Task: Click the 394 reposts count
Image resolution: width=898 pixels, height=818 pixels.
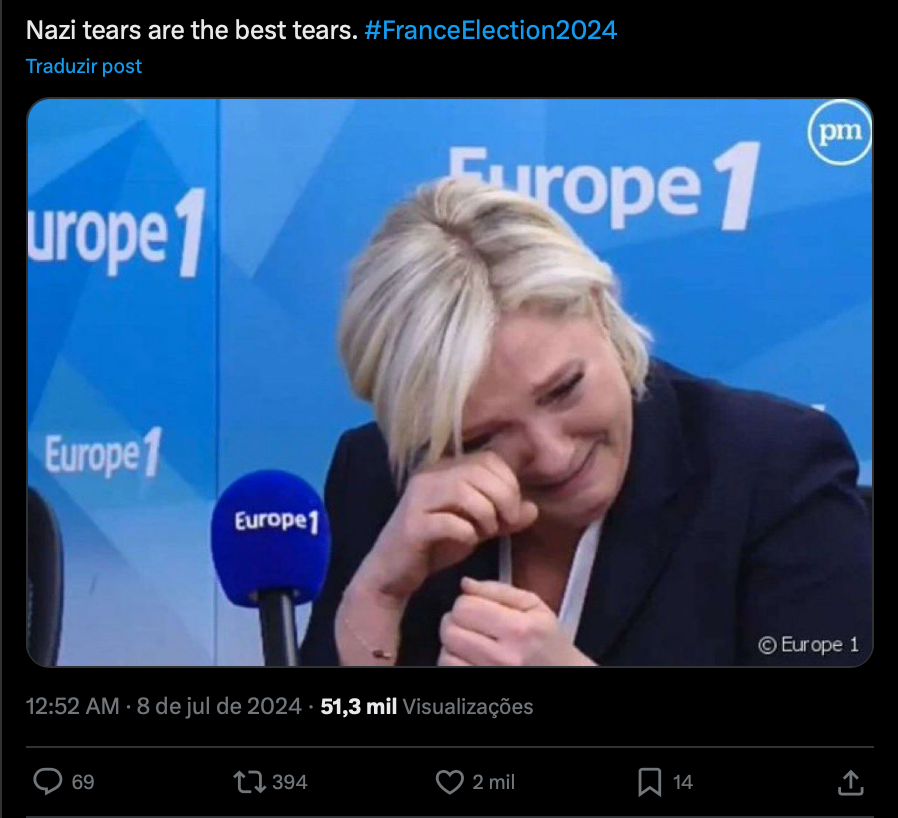Action: point(290,782)
